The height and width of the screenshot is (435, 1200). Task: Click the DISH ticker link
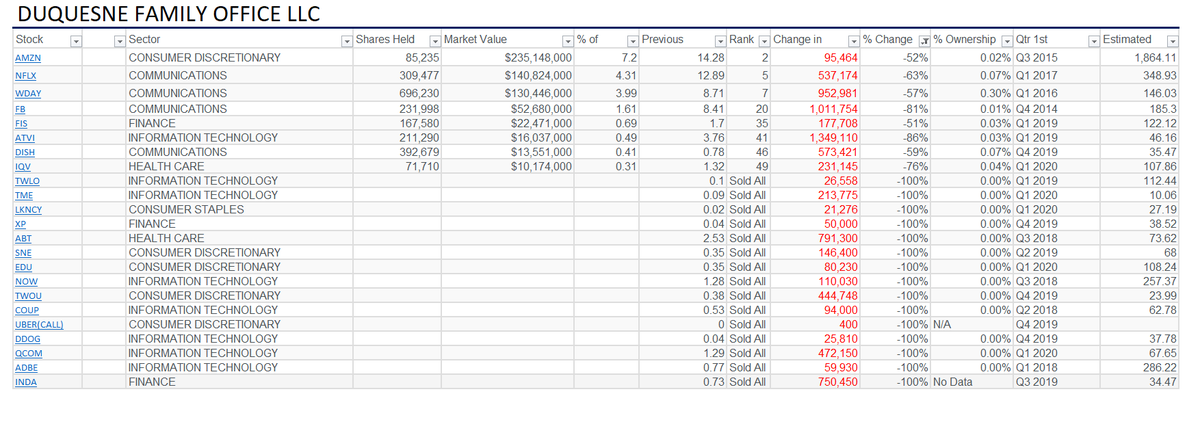coord(25,152)
